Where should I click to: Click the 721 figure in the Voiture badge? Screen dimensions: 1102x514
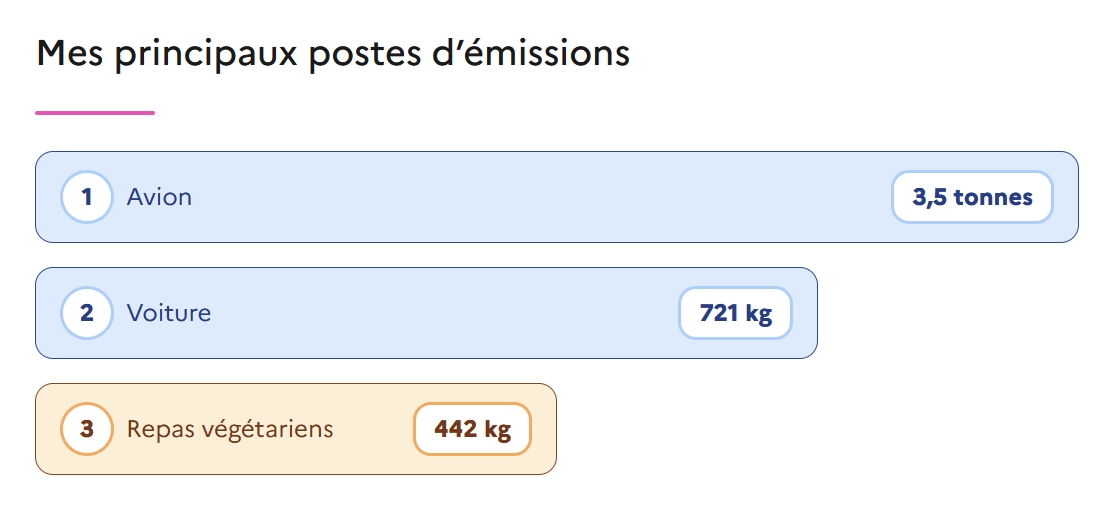719,313
